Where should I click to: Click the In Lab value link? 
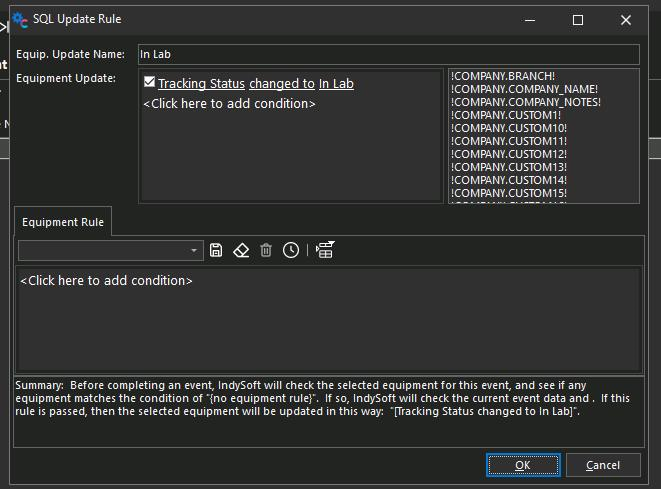point(336,84)
